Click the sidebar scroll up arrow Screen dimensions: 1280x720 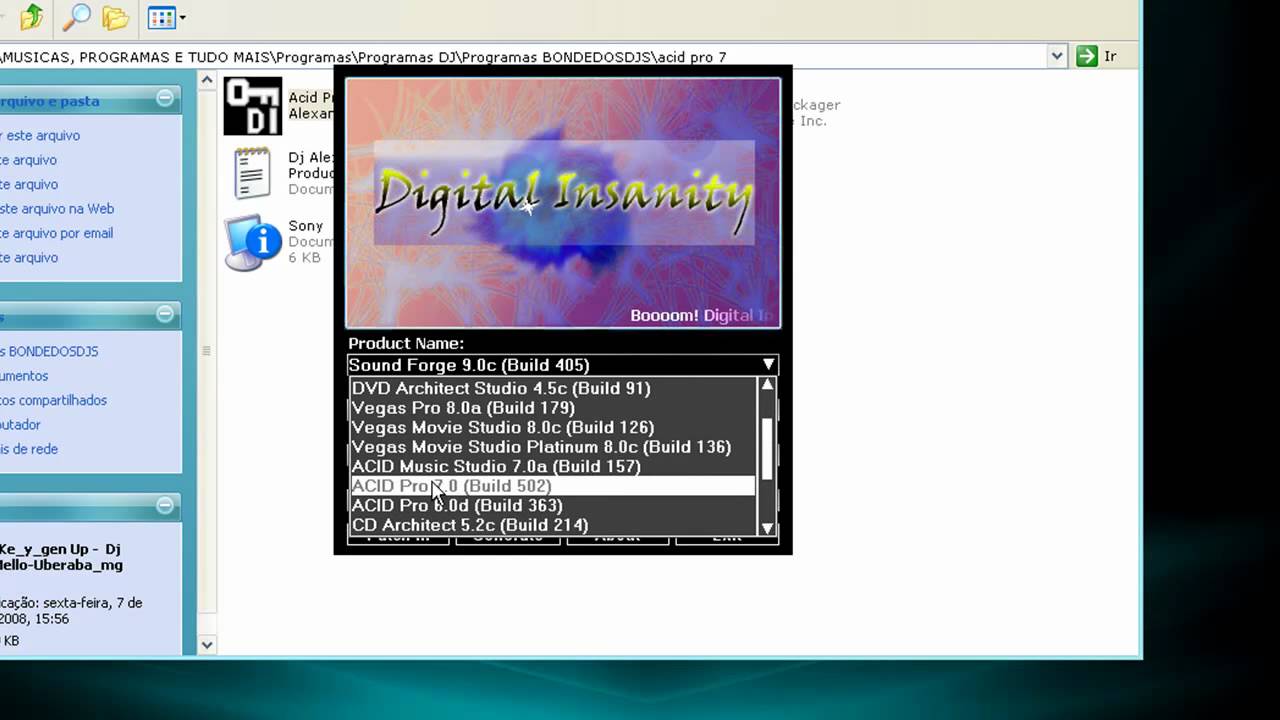(207, 80)
